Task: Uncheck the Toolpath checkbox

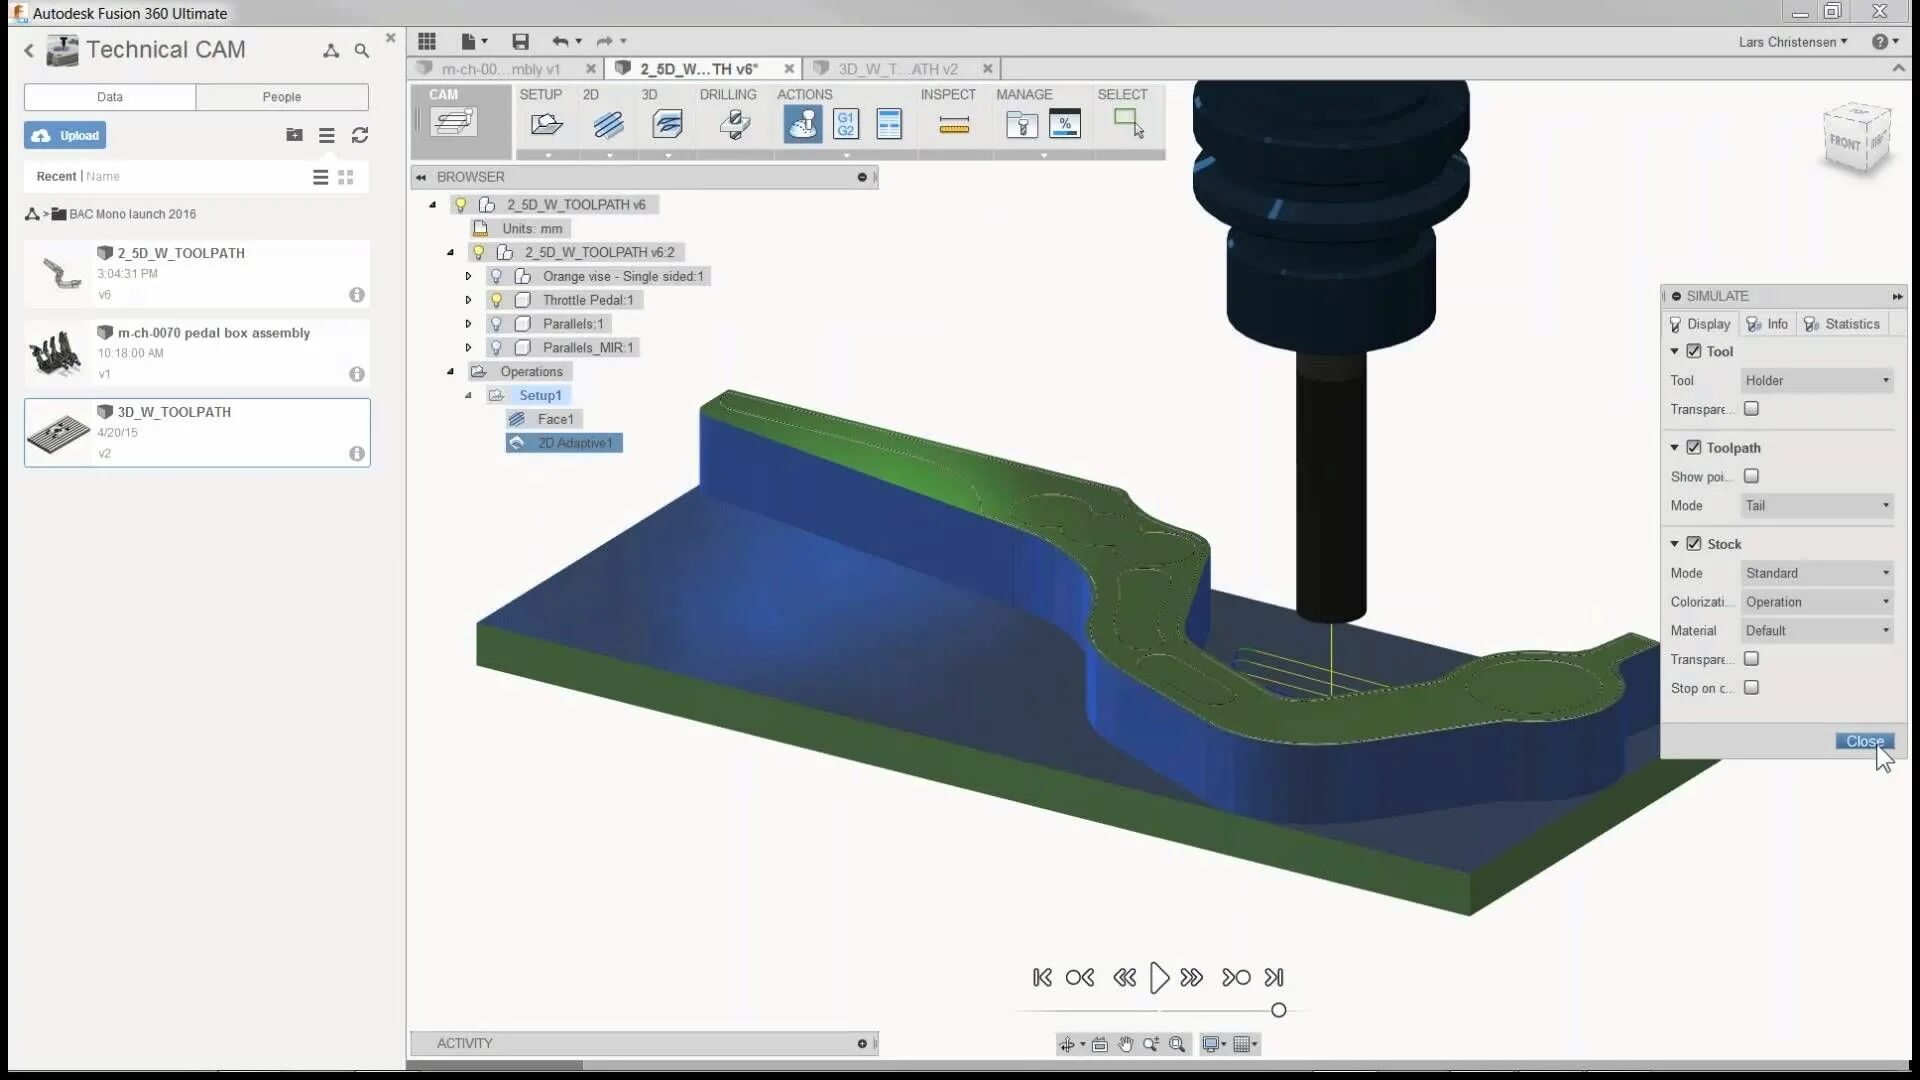Action: click(x=1694, y=447)
